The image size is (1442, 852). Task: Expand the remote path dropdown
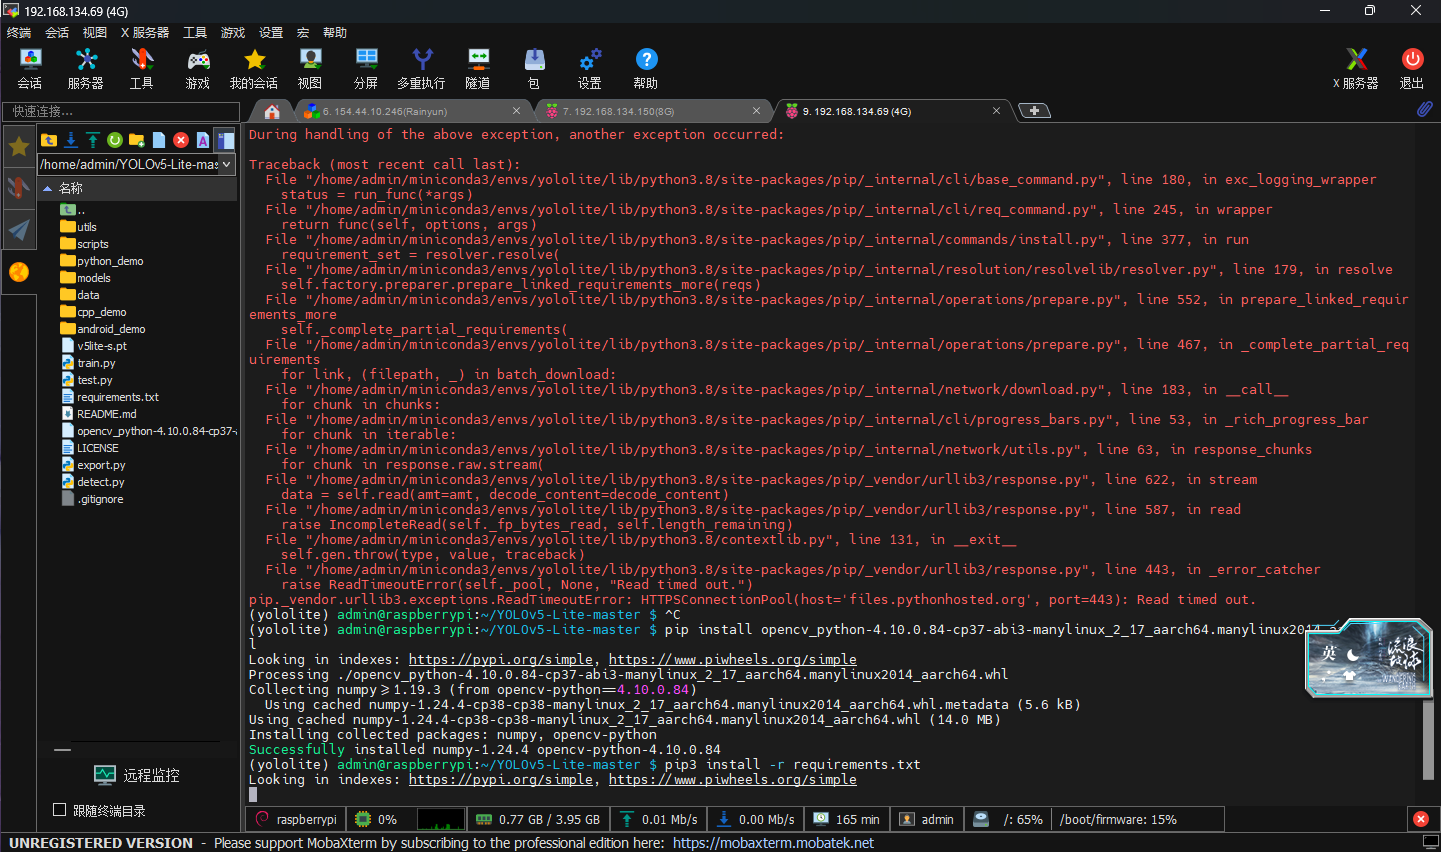tap(227, 164)
